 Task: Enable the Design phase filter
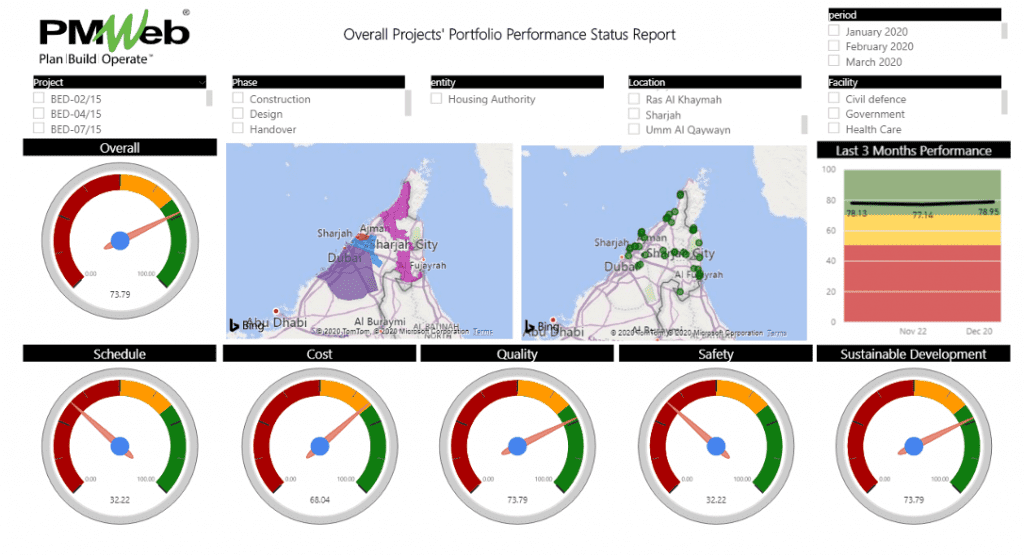238,113
